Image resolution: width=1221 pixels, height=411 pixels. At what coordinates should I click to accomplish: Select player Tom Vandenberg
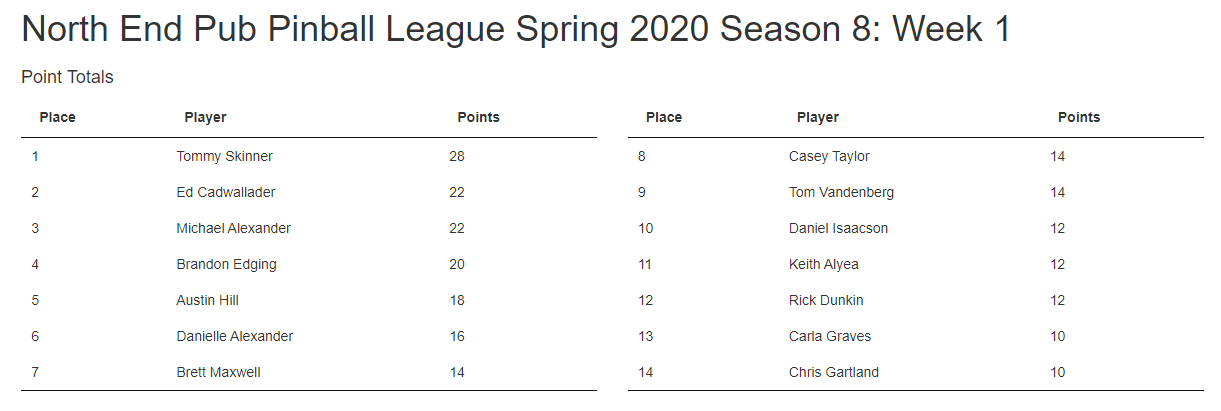(841, 192)
